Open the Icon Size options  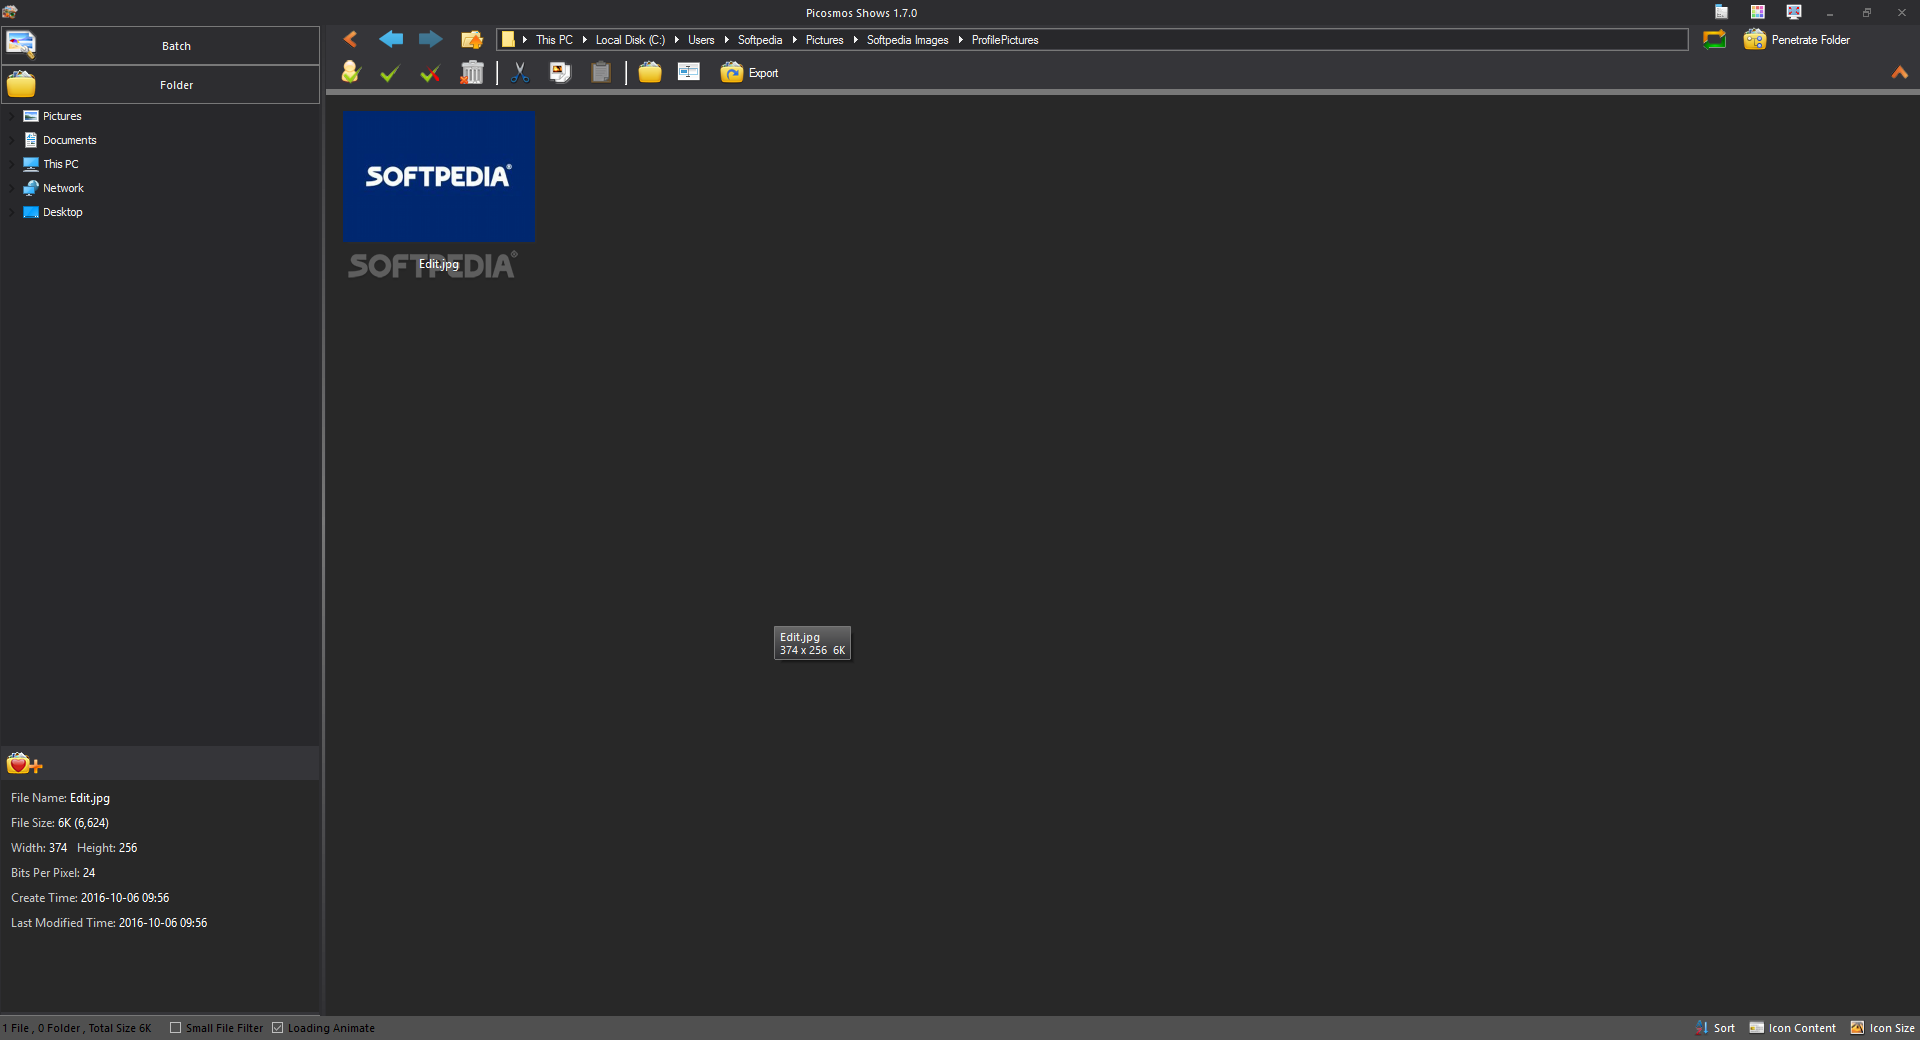click(1883, 1027)
